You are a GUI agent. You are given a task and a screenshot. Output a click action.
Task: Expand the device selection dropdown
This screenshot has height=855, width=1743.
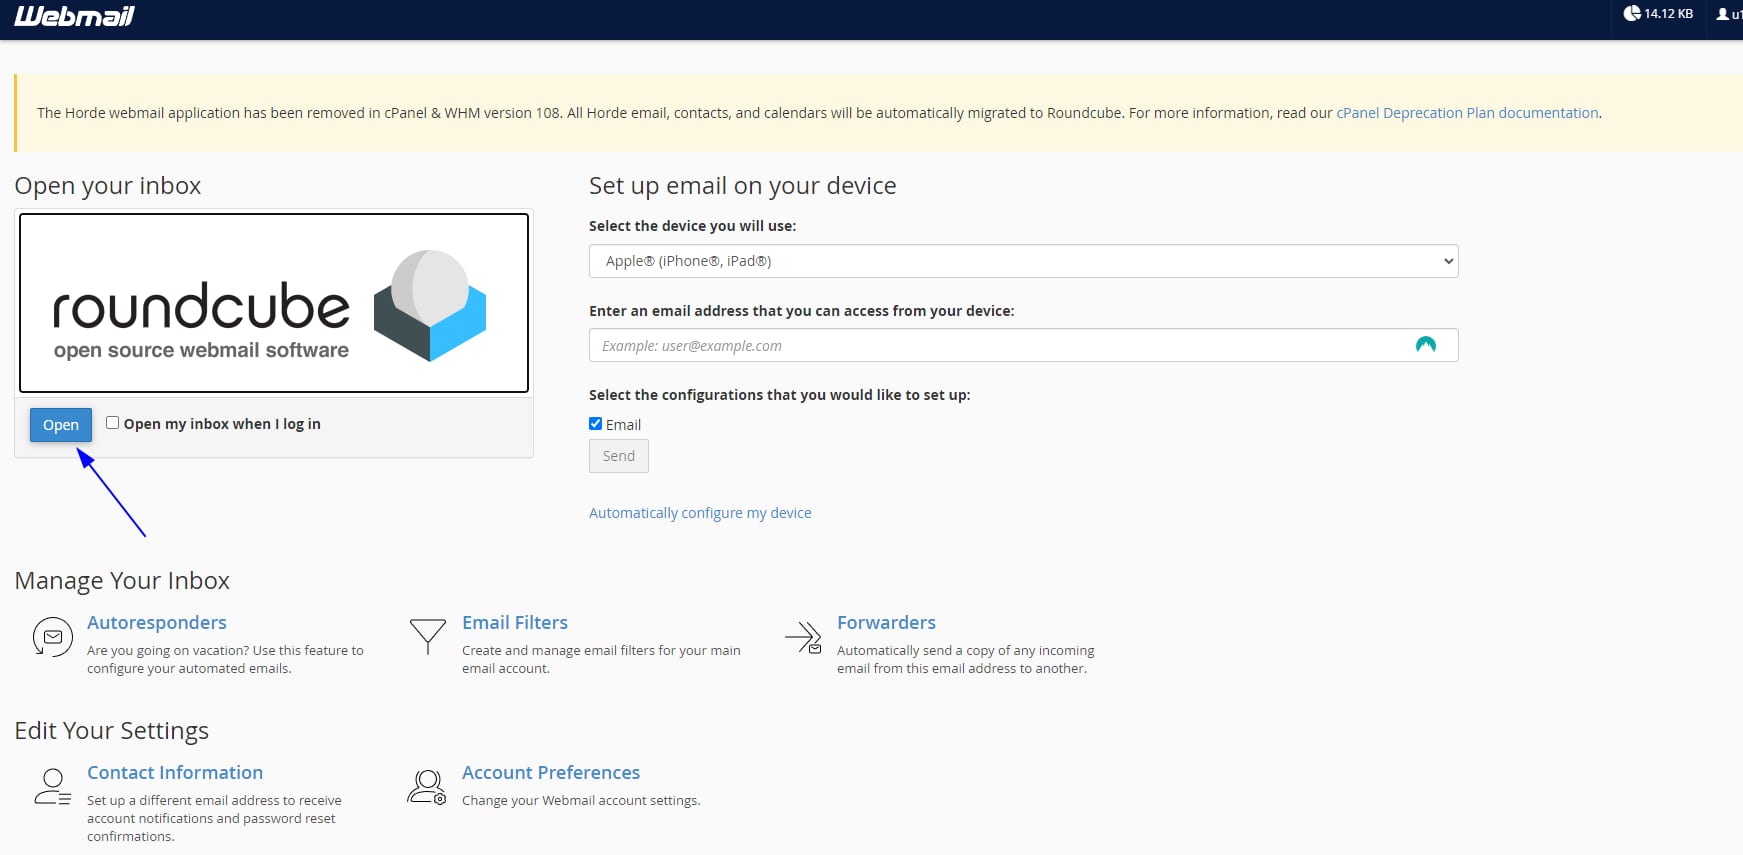tap(1022, 261)
